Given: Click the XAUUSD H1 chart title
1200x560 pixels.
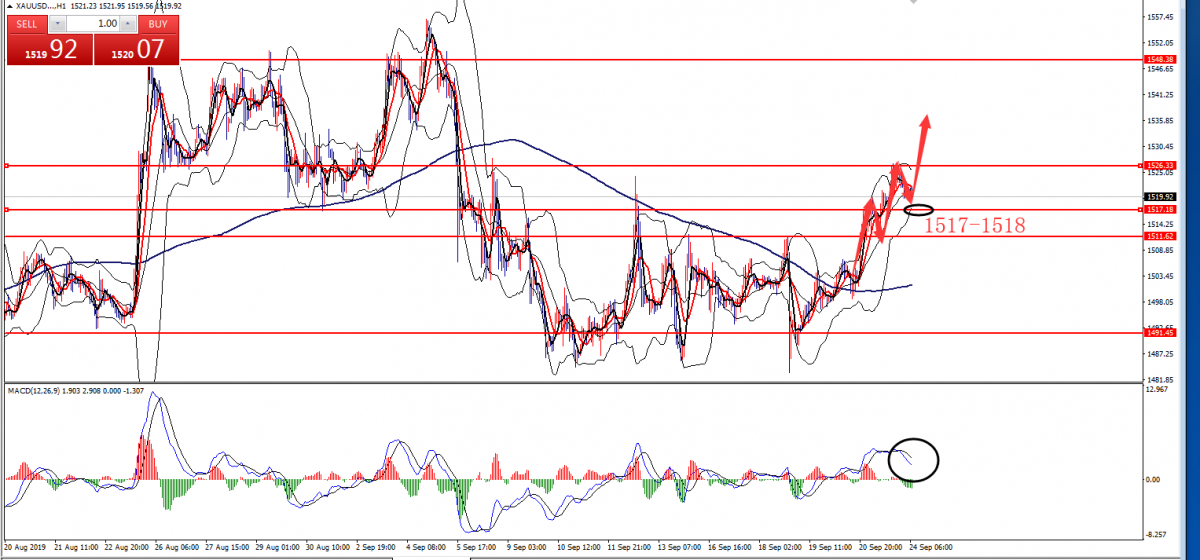Looking at the screenshot, I should (40, 6).
